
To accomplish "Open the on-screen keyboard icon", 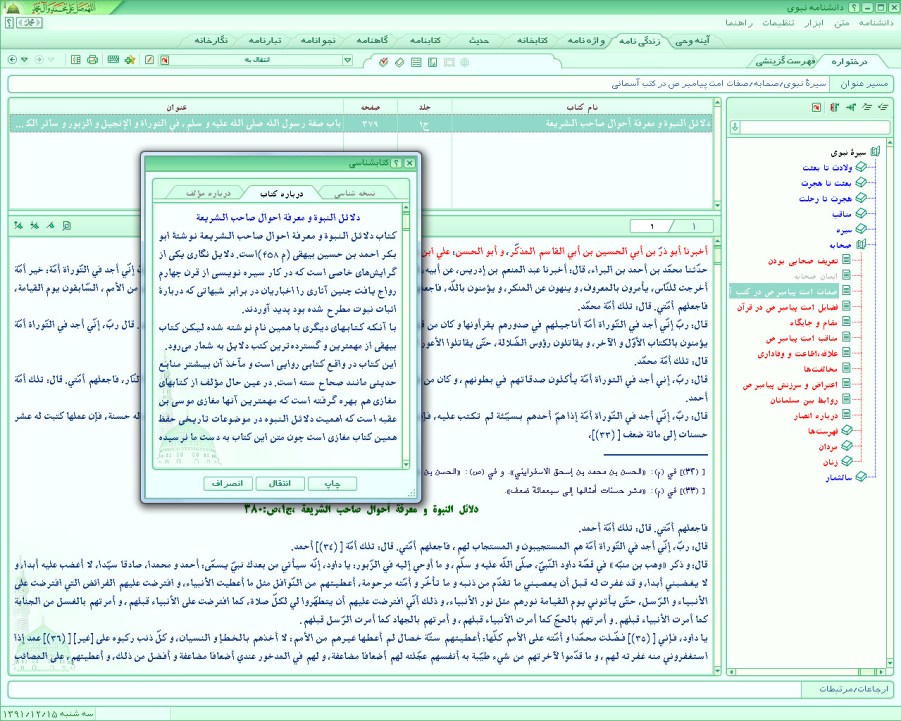I will (113, 60).
